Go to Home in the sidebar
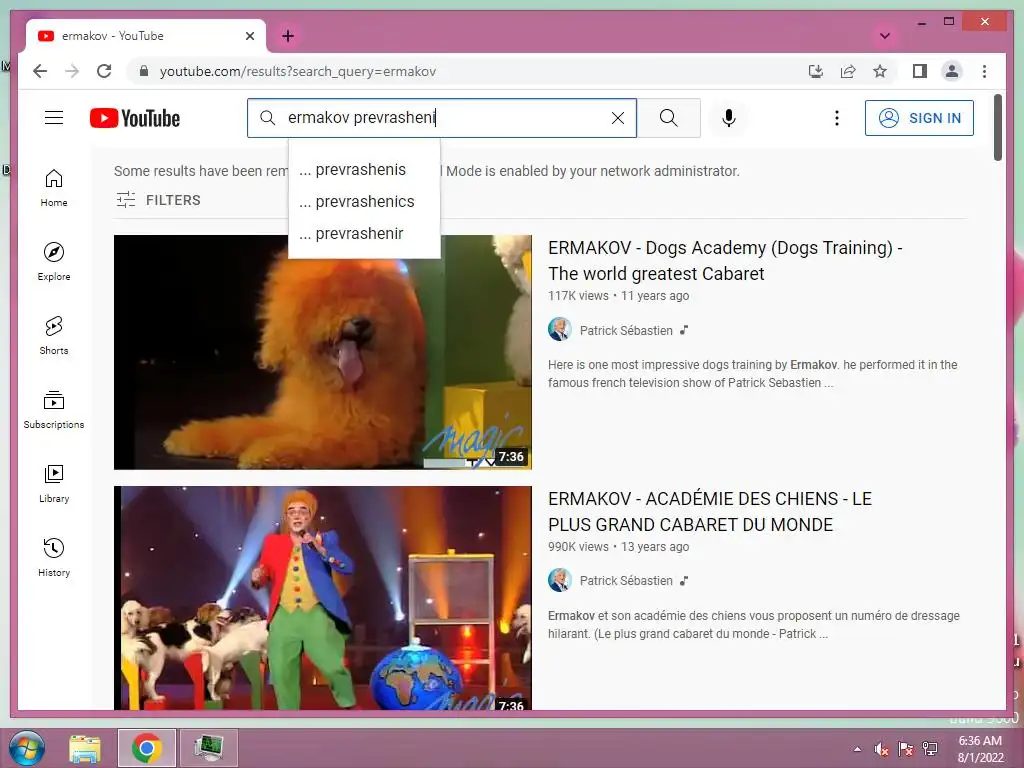The height and width of the screenshot is (768, 1024). (54, 188)
